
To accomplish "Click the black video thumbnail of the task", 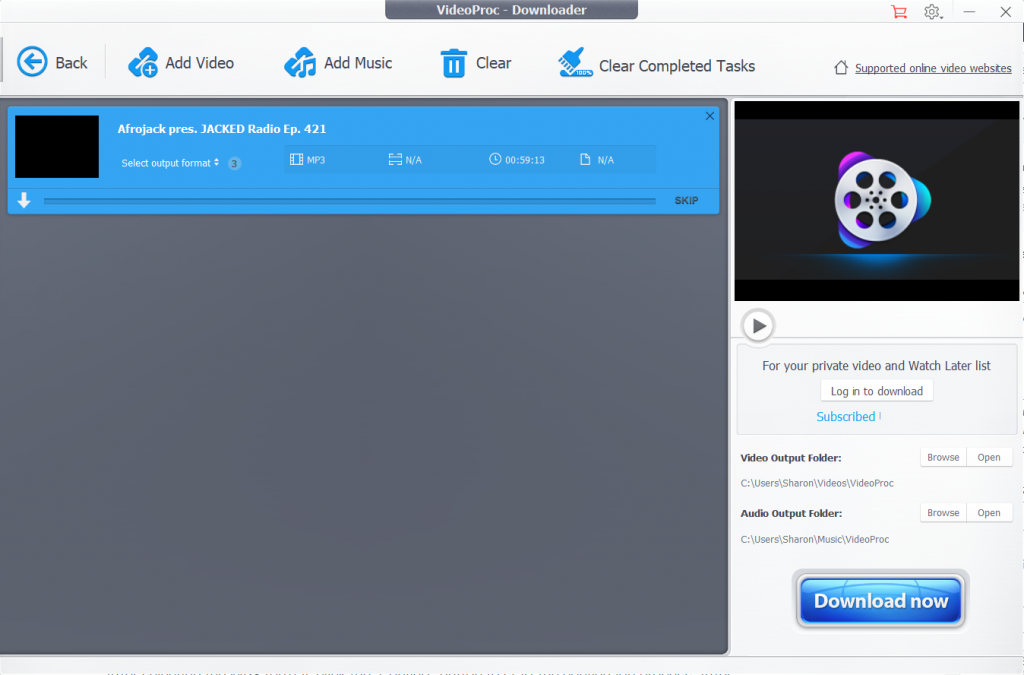I will 57,147.
